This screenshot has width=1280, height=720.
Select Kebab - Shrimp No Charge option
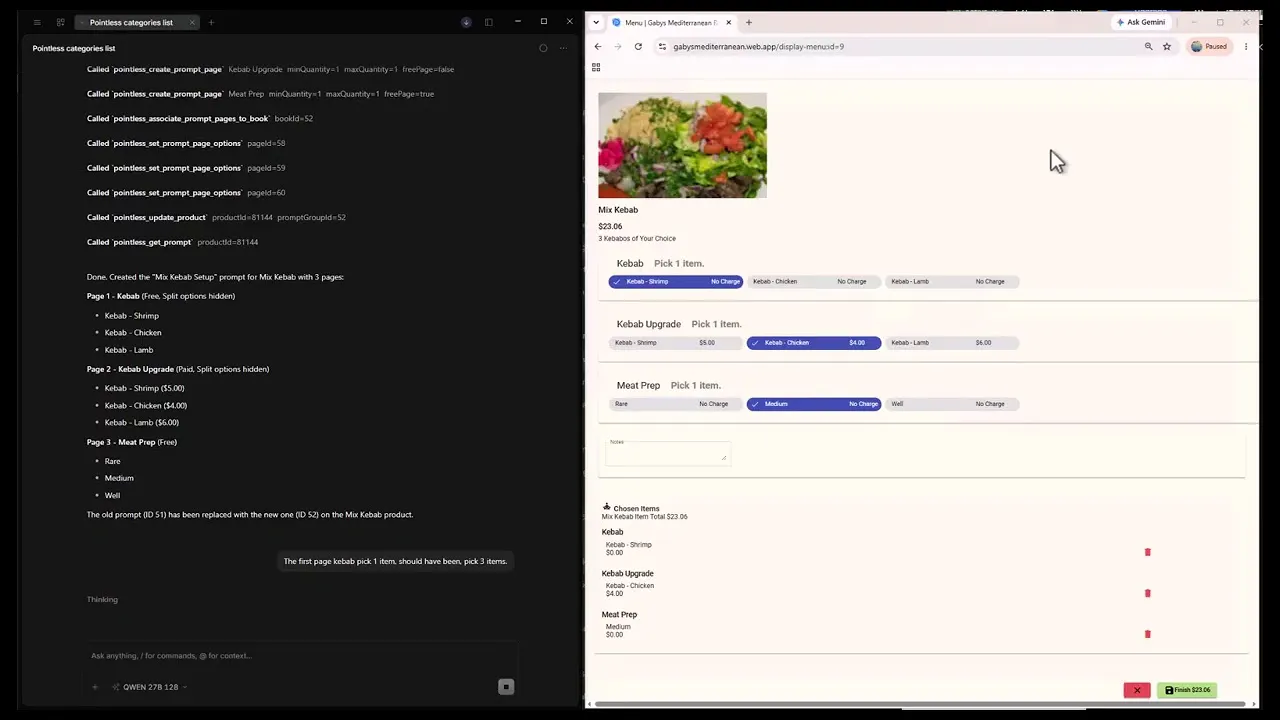point(676,282)
